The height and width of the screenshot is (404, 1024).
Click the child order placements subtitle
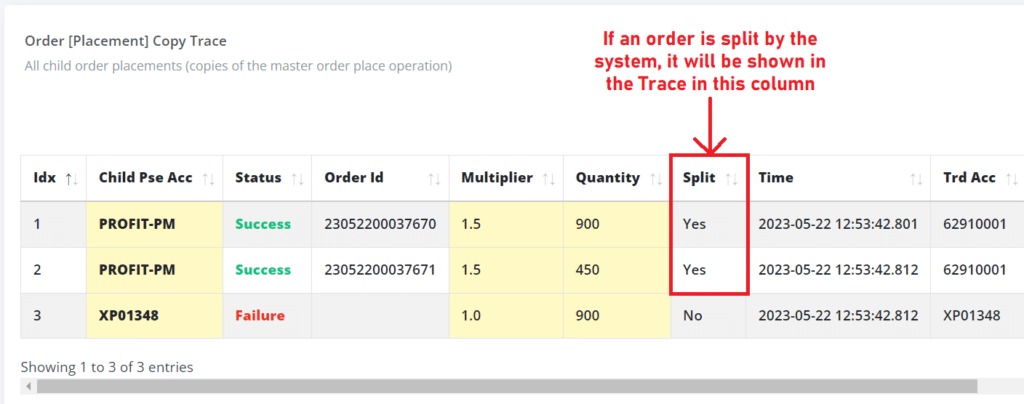tap(238, 66)
